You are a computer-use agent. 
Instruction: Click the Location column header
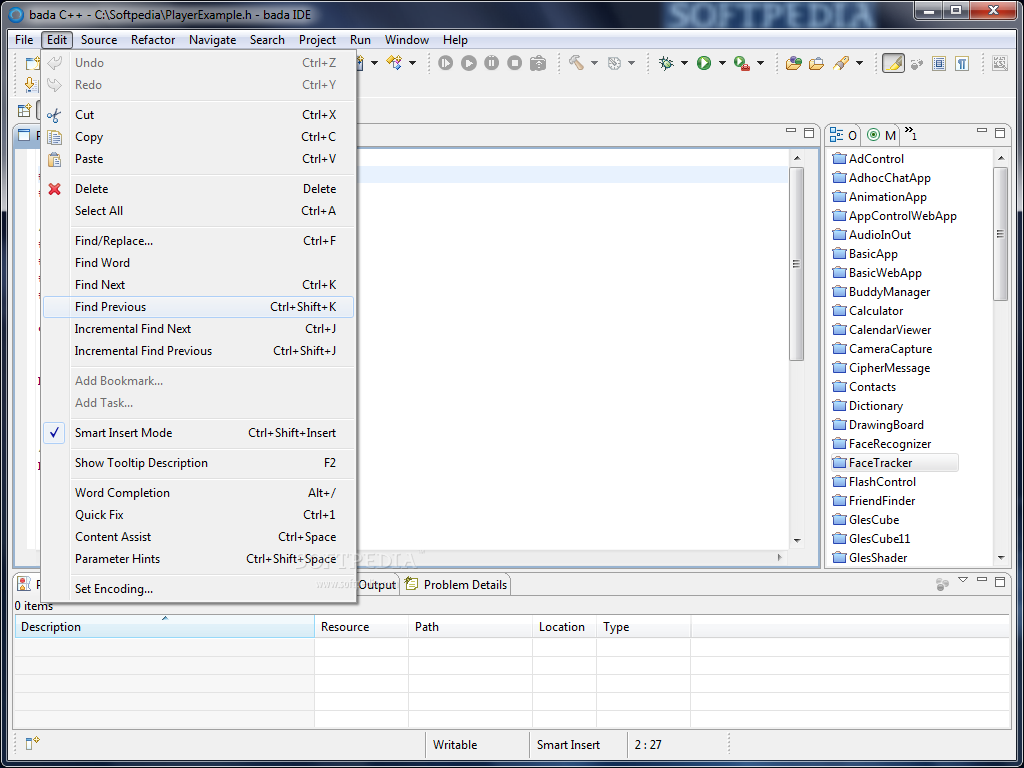coord(564,627)
